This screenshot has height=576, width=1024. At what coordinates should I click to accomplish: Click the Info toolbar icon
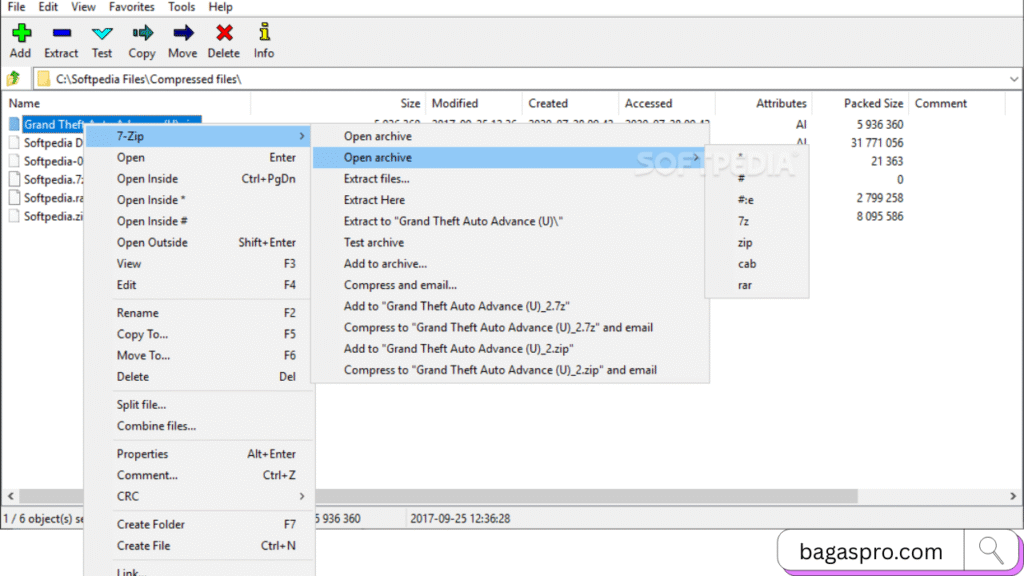262,40
